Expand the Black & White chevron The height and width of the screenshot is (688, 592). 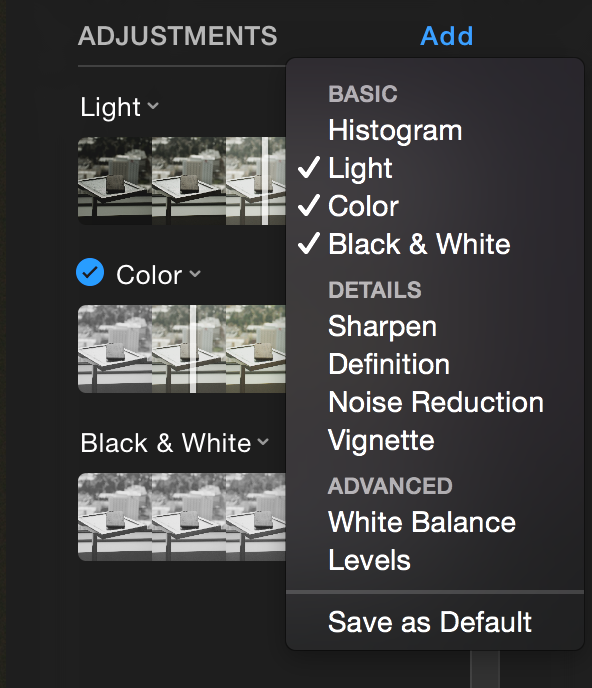point(263,441)
